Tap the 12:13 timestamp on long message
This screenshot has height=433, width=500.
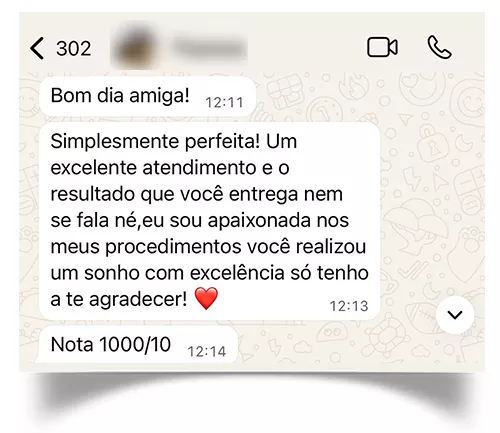[349, 306]
